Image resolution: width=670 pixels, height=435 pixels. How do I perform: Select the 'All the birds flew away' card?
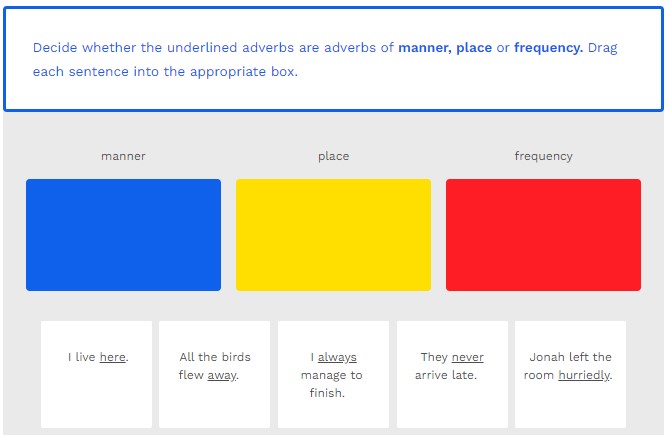[214, 374]
